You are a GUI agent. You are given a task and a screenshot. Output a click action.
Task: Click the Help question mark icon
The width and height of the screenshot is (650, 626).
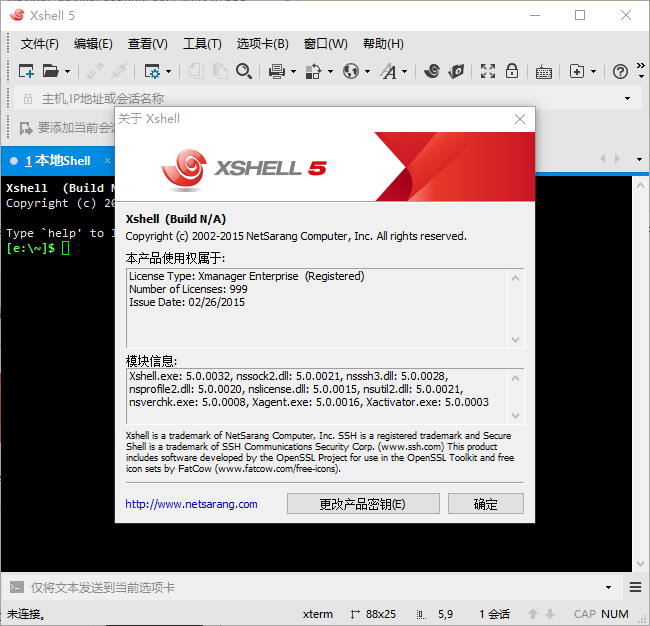[620, 71]
